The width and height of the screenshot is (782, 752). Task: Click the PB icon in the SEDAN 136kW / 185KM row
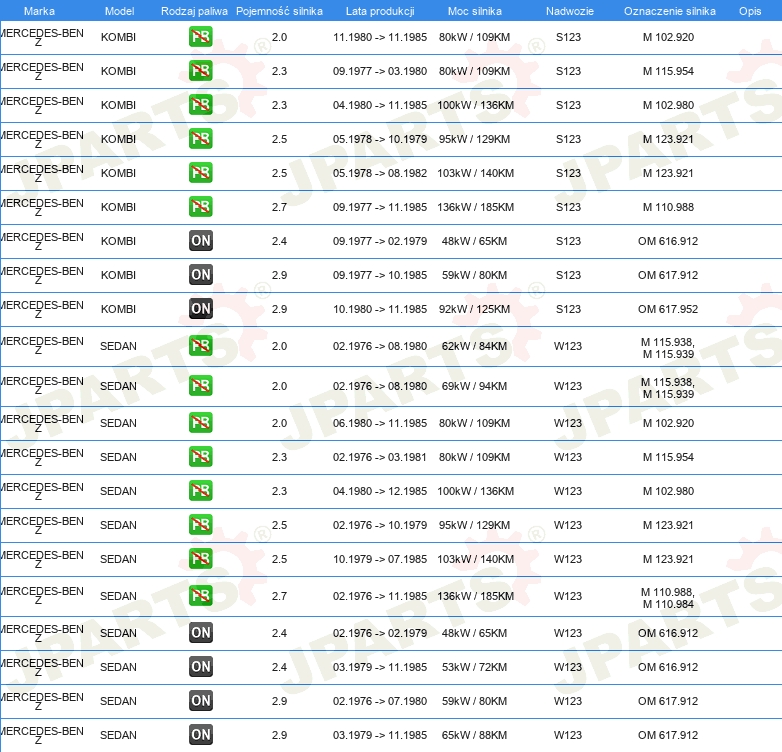(201, 596)
